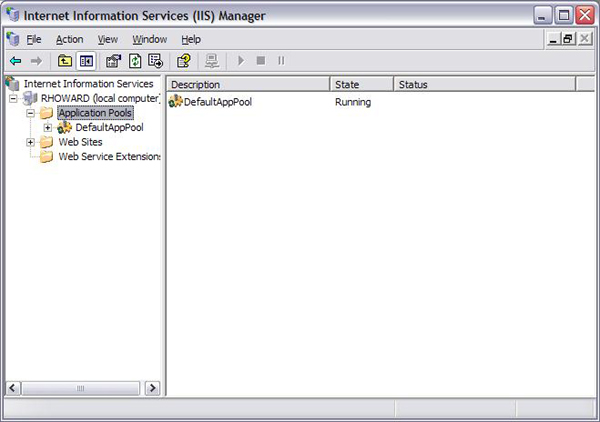Click the Web Sites folder icon

46,142
